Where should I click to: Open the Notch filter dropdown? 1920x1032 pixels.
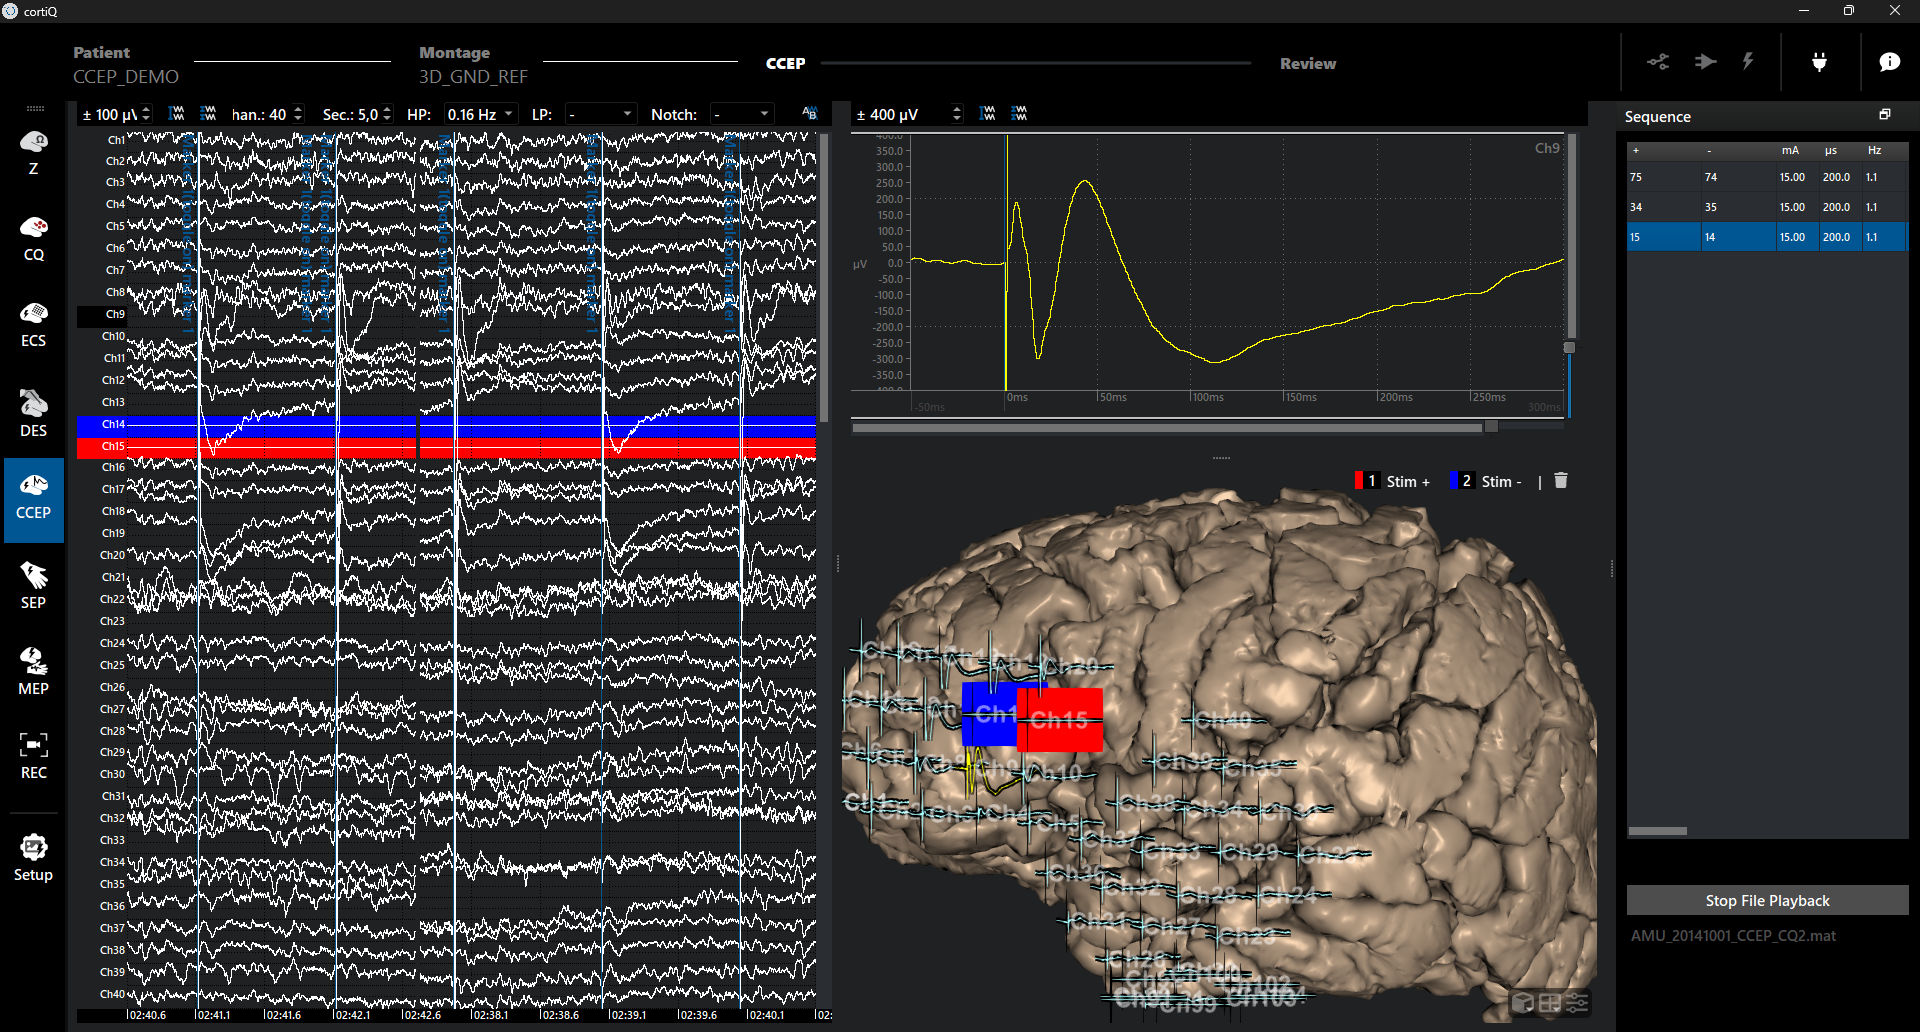[741, 113]
